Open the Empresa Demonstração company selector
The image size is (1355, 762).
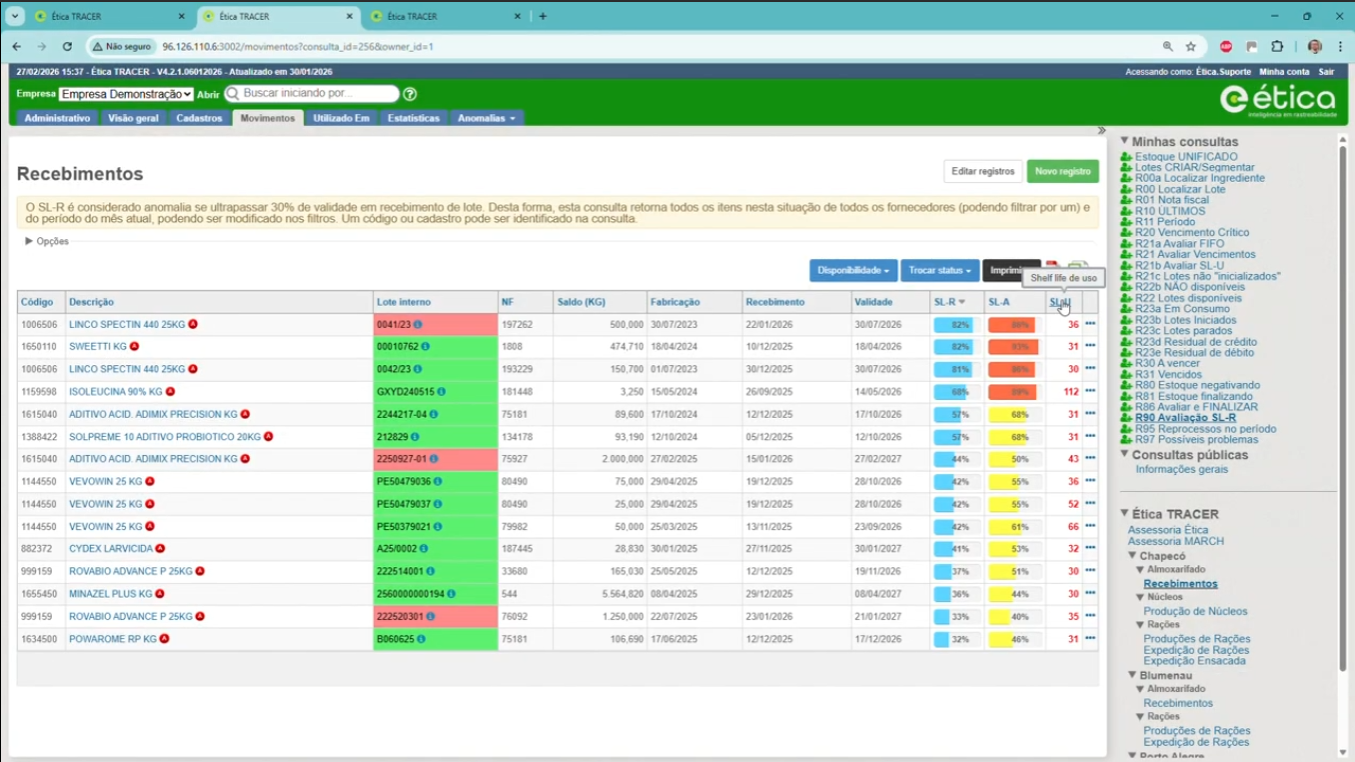pyautogui.click(x=126, y=94)
